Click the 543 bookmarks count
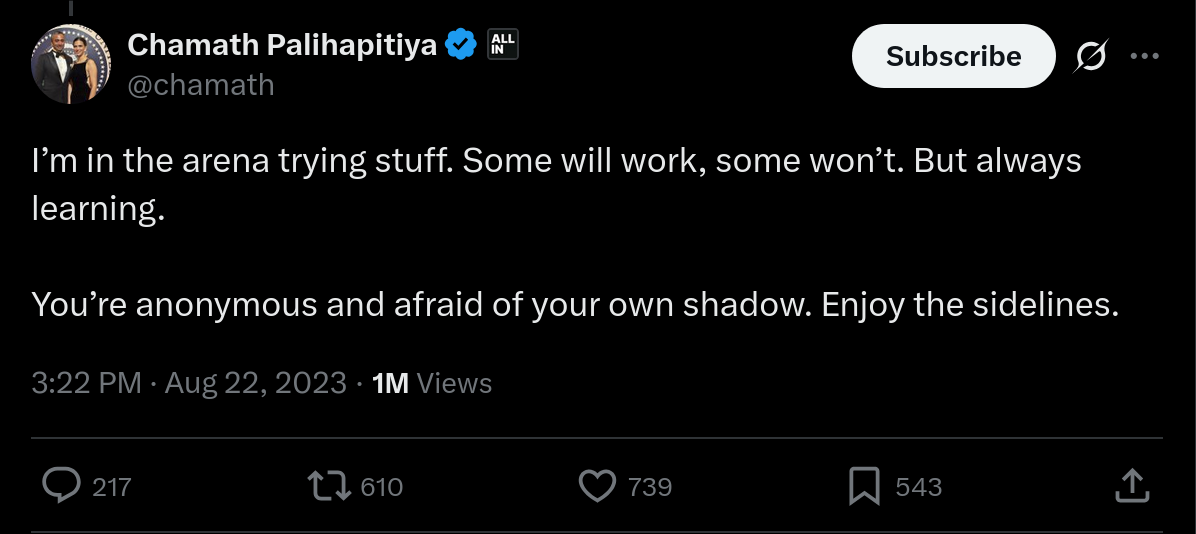 tap(918, 487)
